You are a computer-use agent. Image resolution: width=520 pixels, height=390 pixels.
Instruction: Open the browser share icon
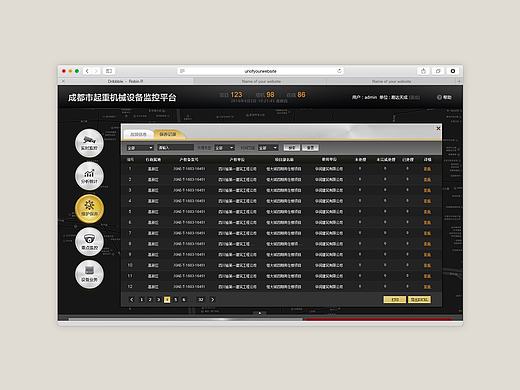point(423,71)
